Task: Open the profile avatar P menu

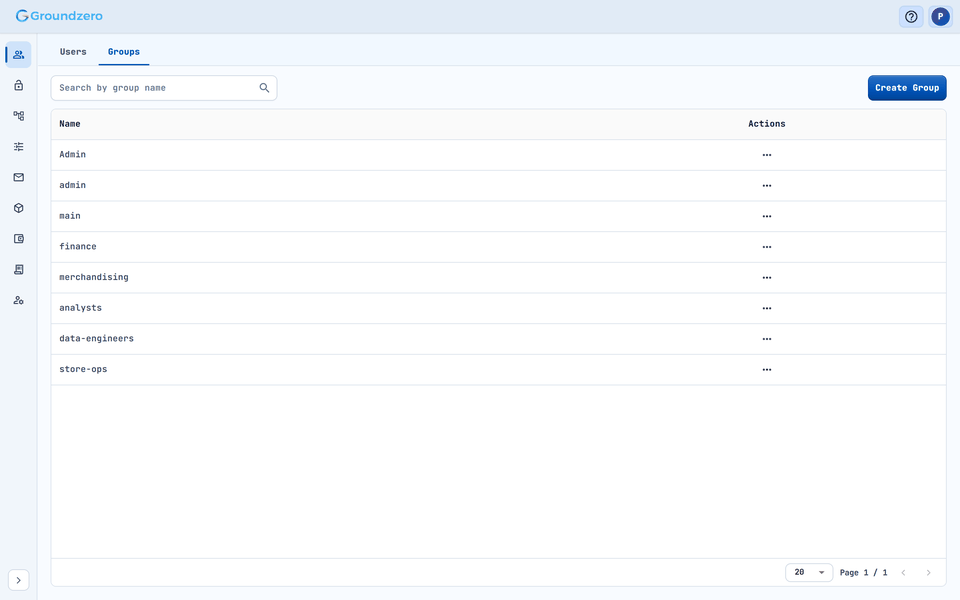Action: point(940,17)
